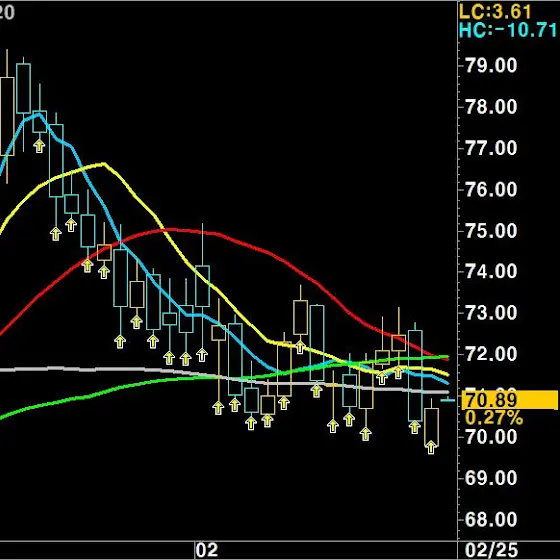The width and height of the screenshot is (560, 560).
Task: Click the 75.00 price axis label
Action: click(491, 231)
